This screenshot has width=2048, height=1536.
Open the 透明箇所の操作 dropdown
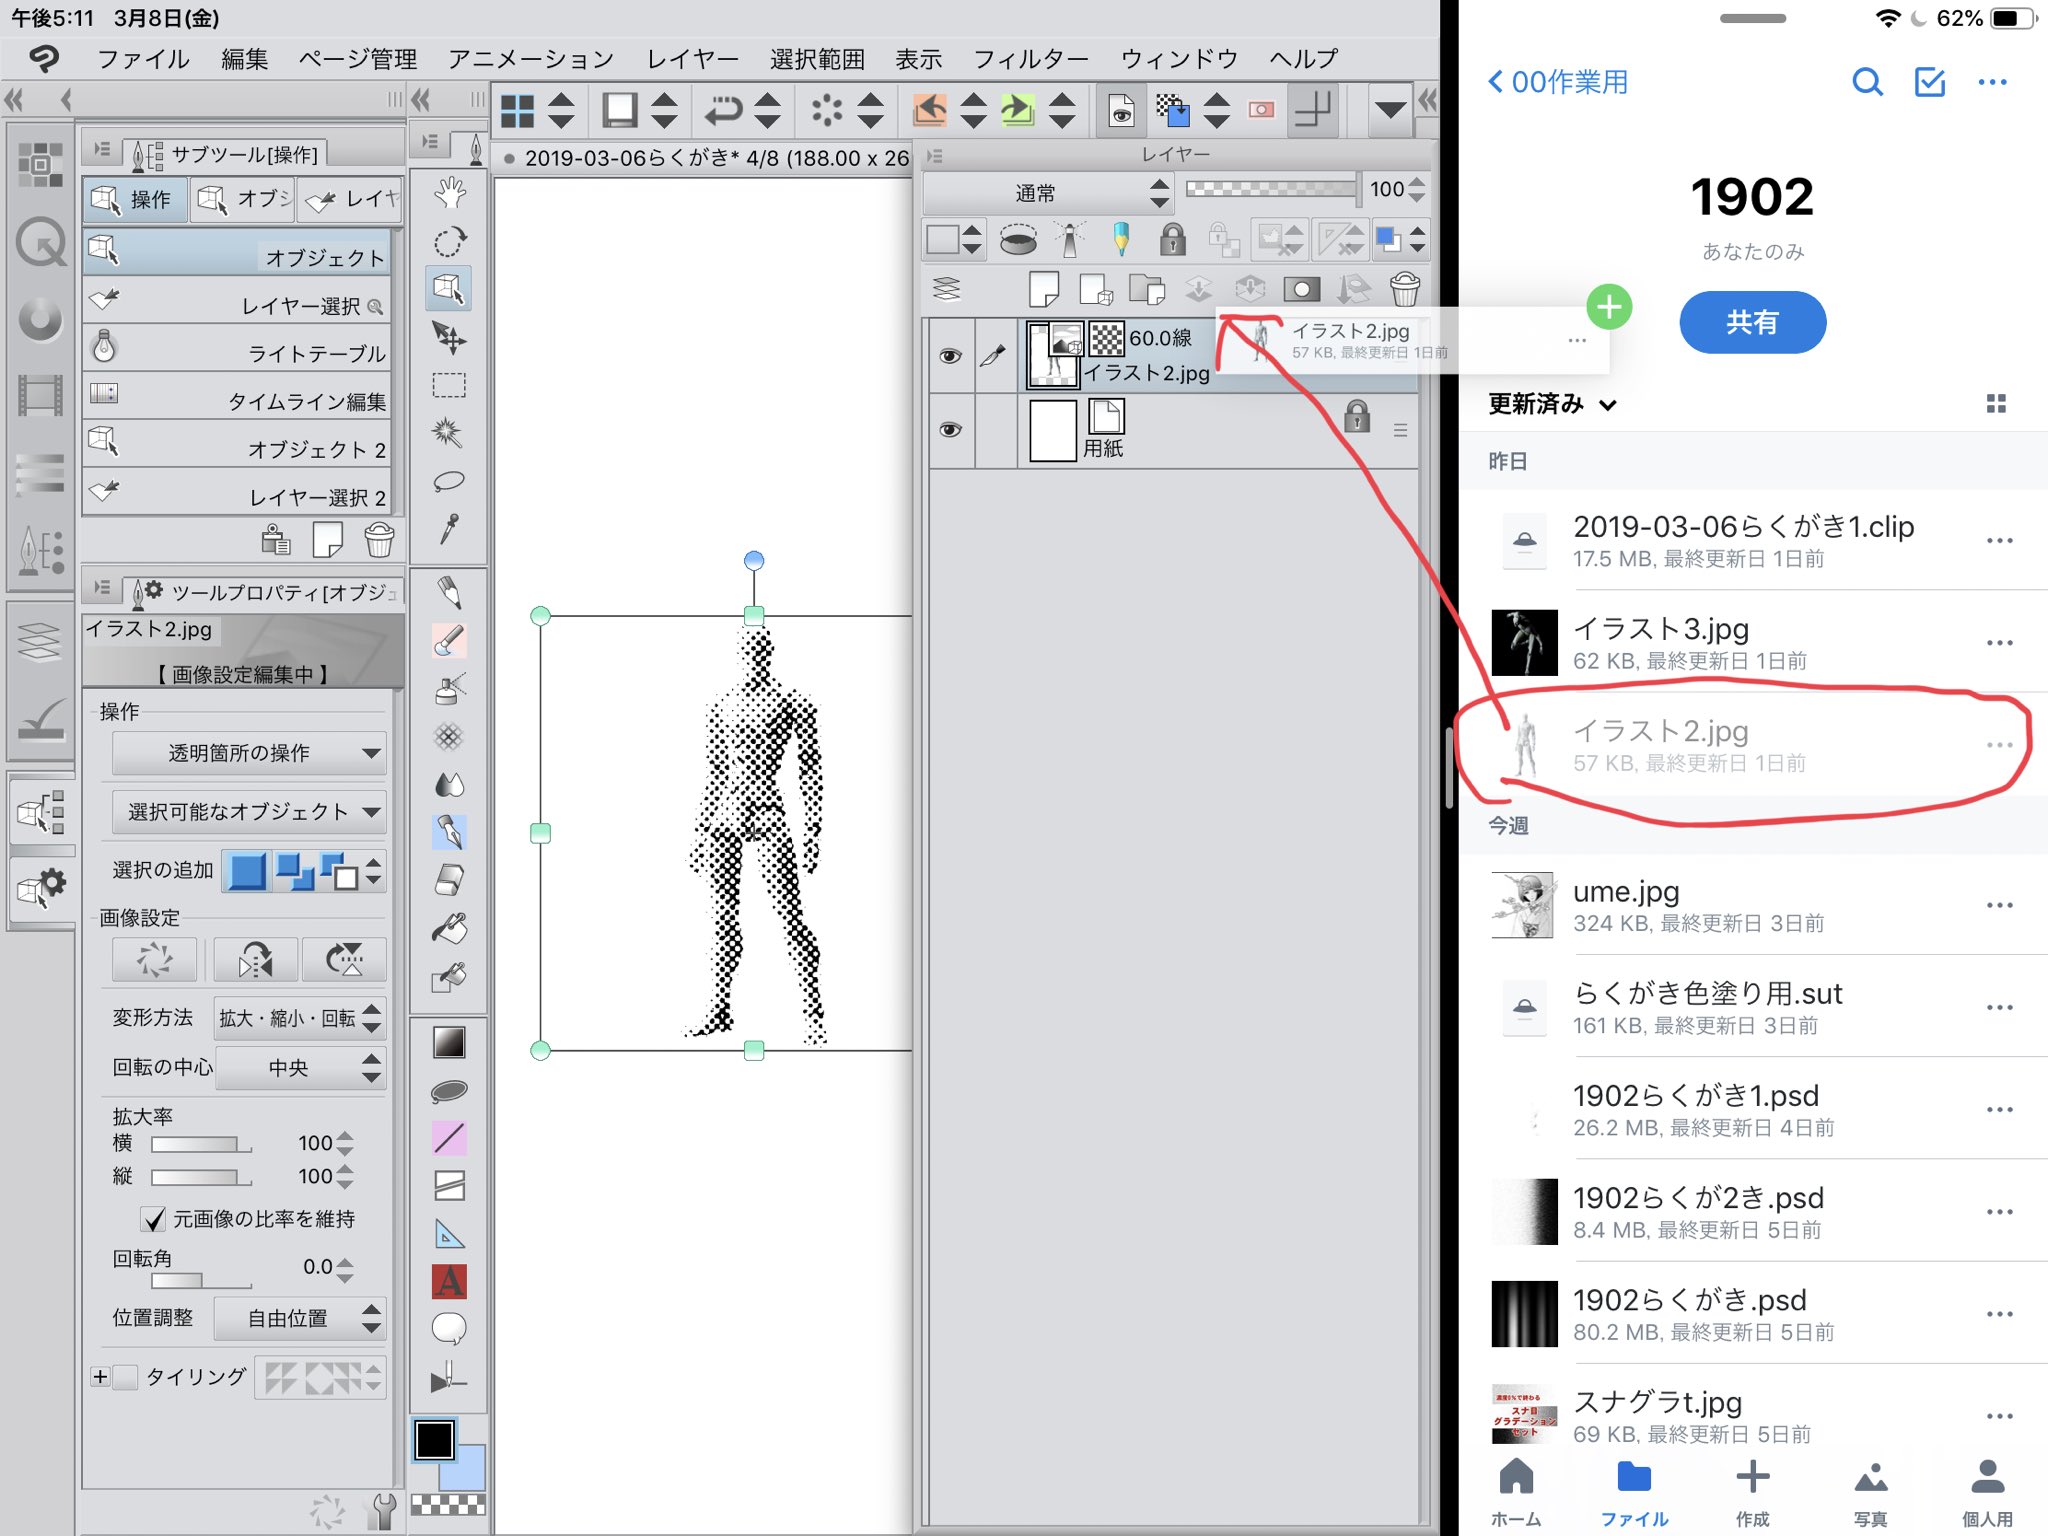pos(248,753)
